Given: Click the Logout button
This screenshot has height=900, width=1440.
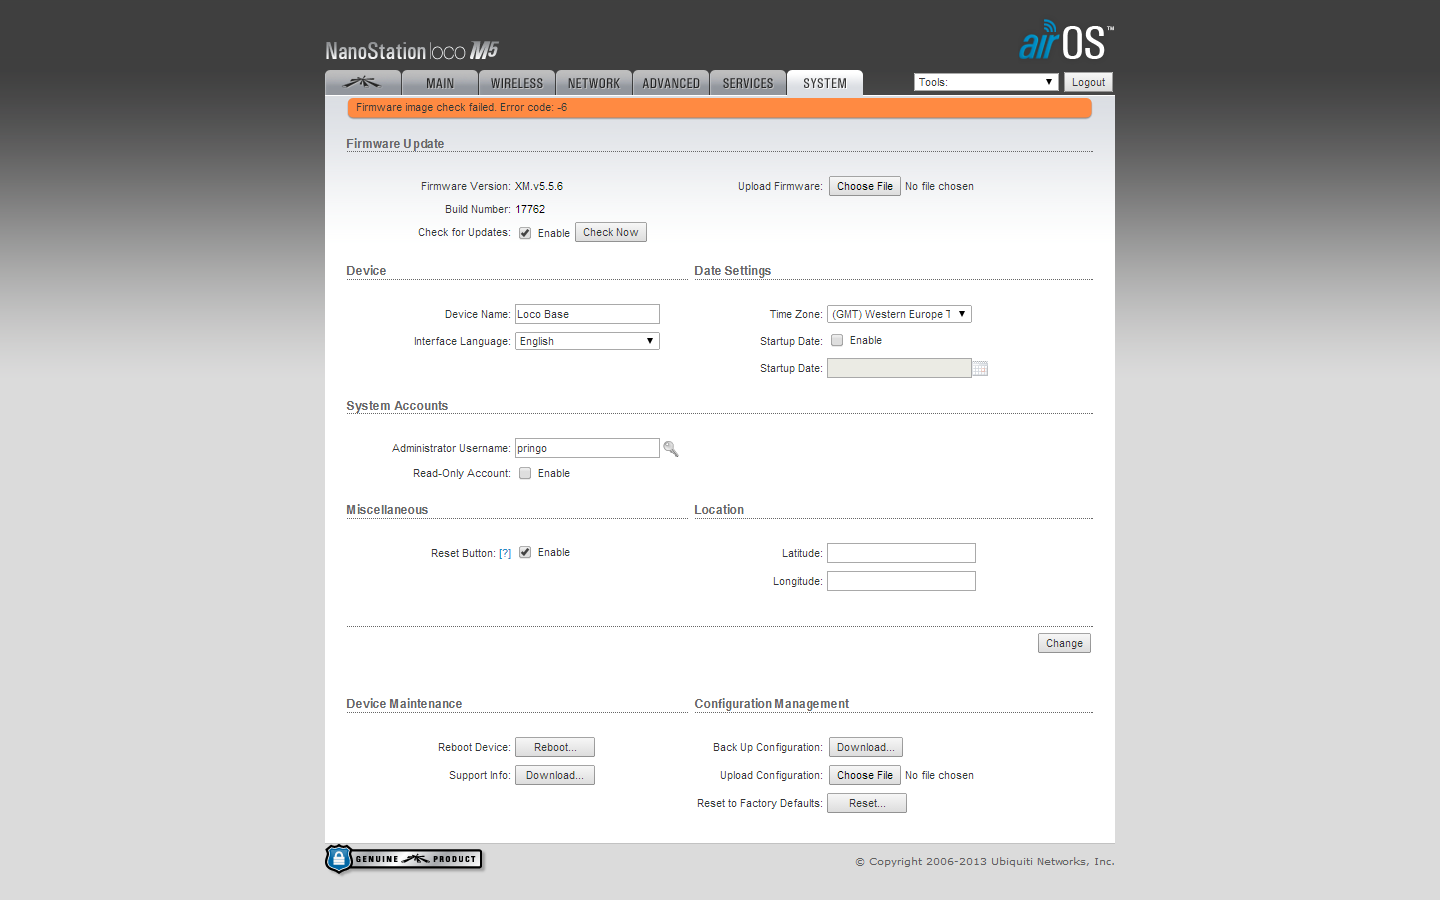Looking at the screenshot, I should (1088, 82).
